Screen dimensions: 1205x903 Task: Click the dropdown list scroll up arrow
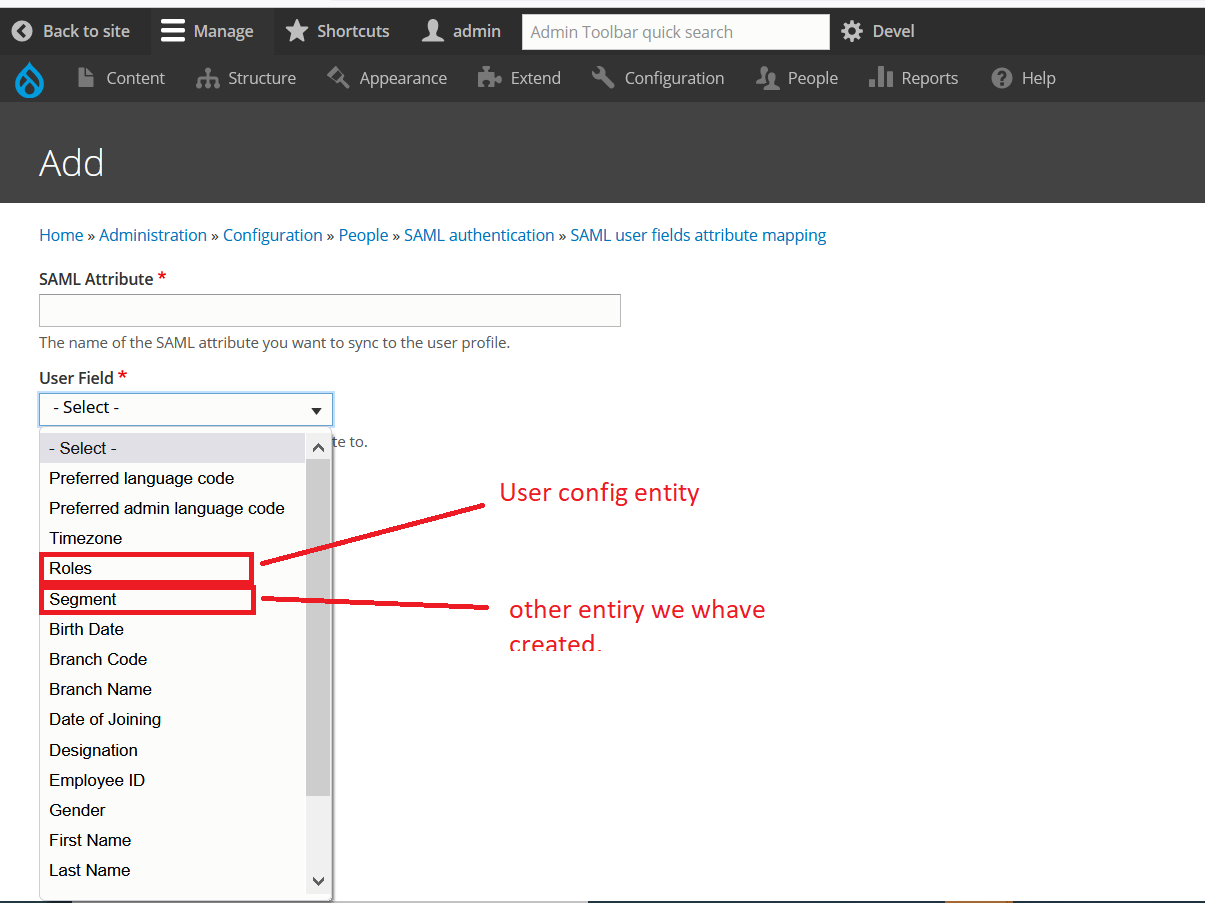tap(319, 448)
